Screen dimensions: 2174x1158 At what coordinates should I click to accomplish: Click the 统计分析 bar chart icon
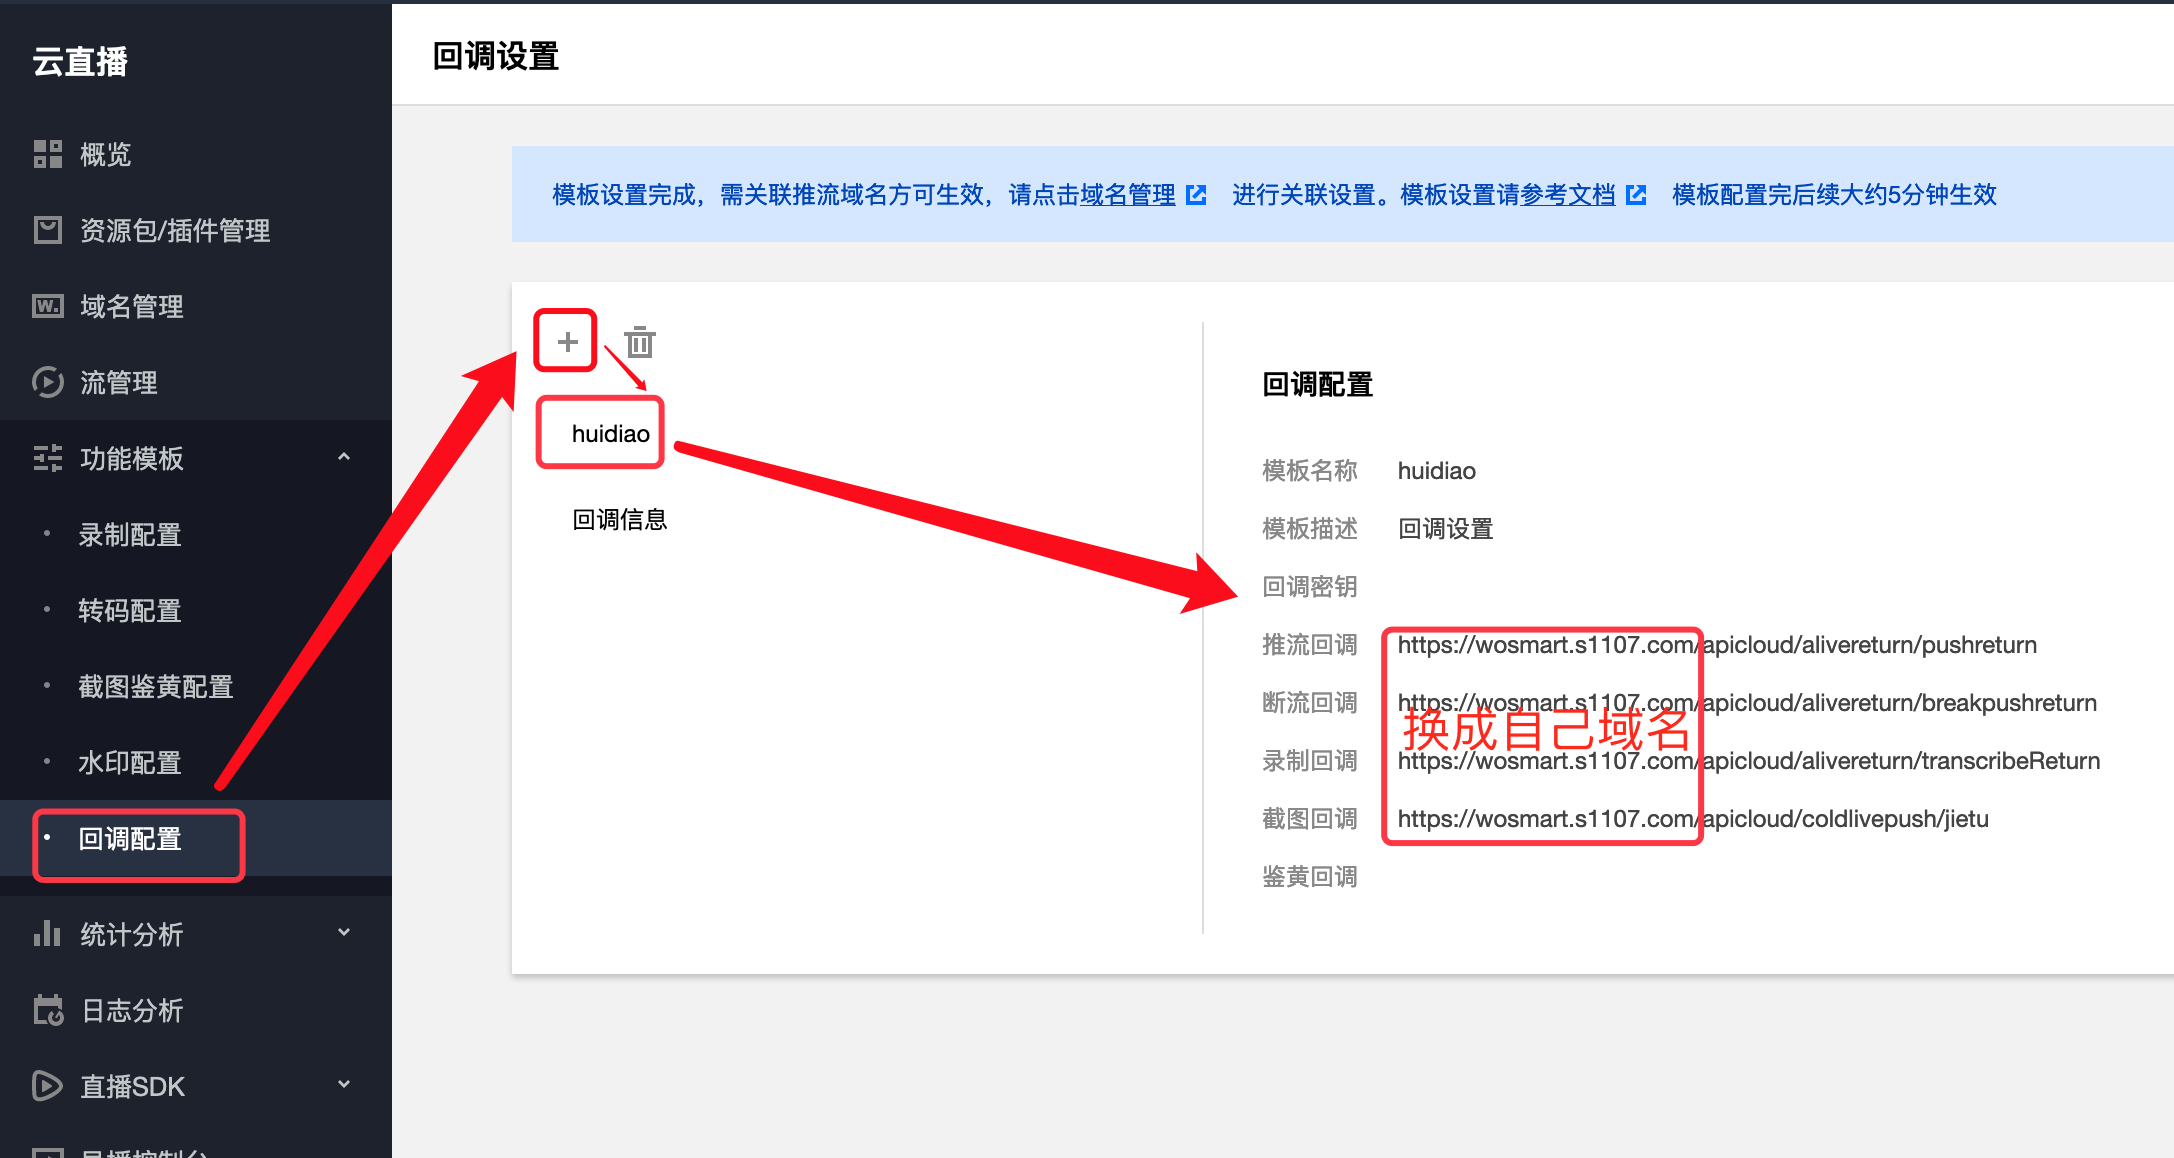point(47,934)
